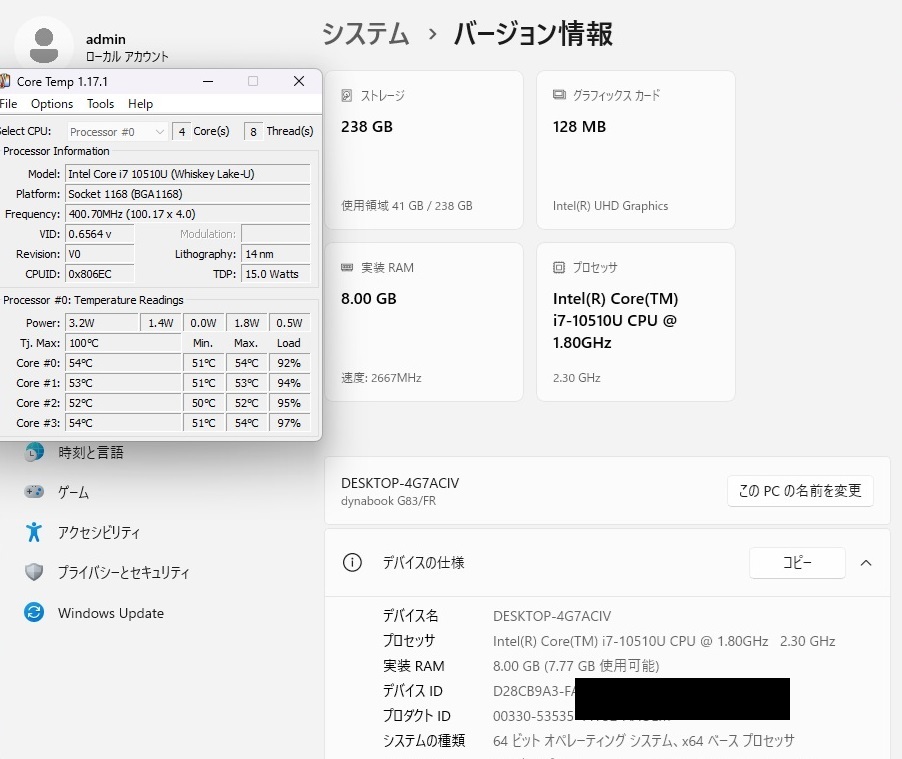
Task: Click the Revision value V0
Action: (x=100, y=254)
